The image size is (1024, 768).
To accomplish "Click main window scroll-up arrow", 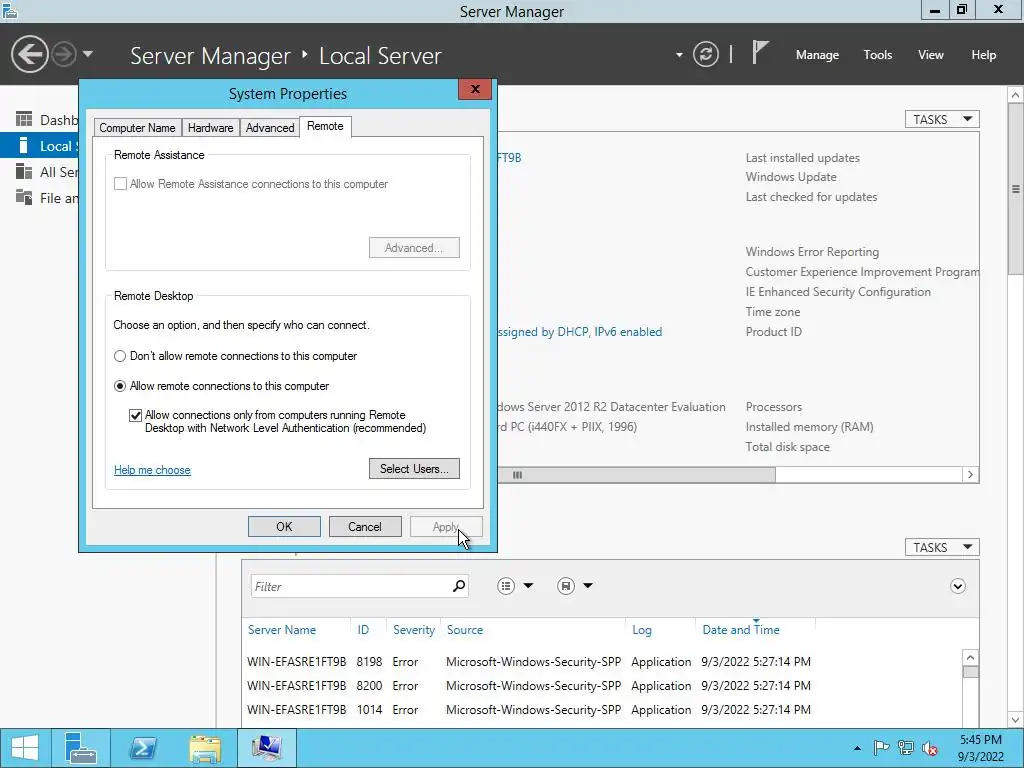I will pos(1016,95).
